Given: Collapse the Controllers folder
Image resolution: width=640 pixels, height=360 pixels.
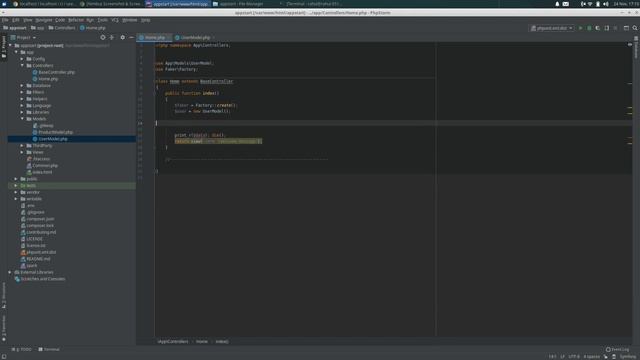Looking at the screenshot, I should (22, 65).
